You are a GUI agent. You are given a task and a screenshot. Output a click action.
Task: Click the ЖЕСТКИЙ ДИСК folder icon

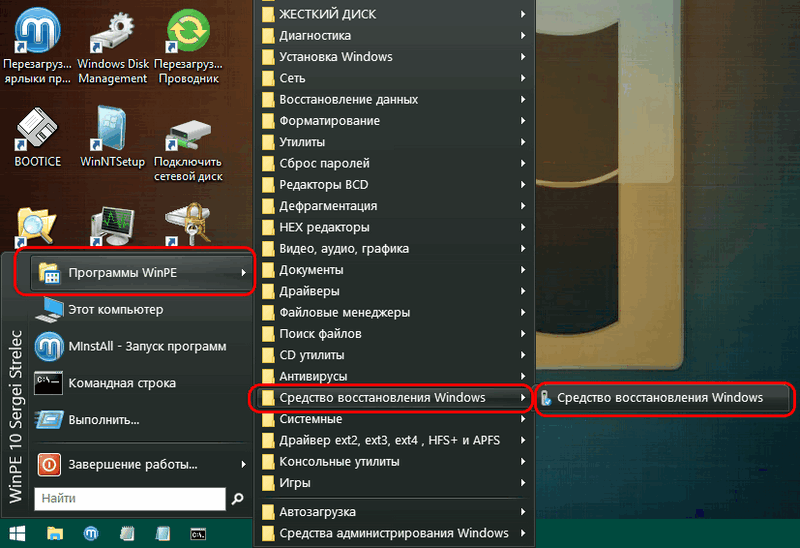(268, 14)
